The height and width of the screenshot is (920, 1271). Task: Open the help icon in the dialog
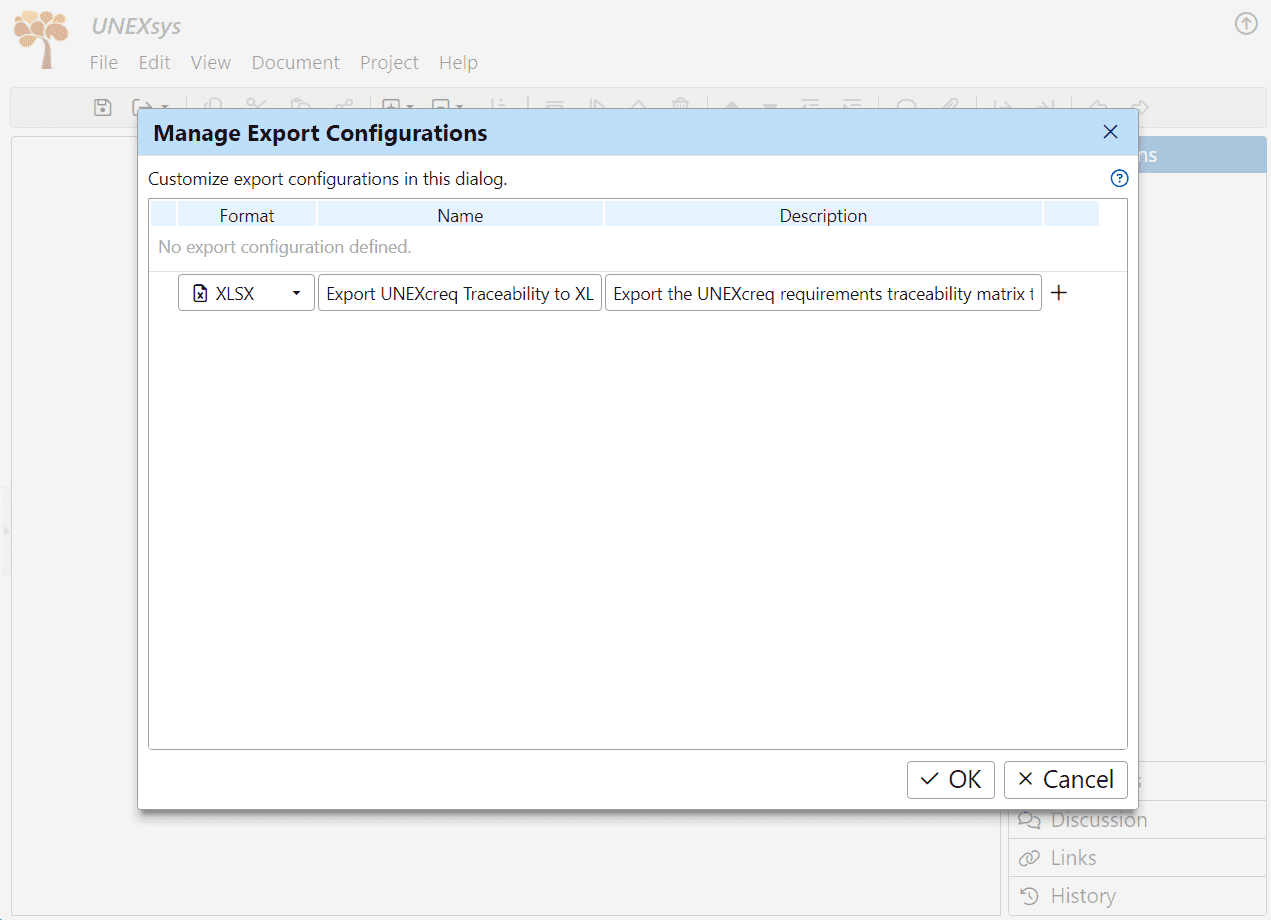click(x=1119, y=179)
